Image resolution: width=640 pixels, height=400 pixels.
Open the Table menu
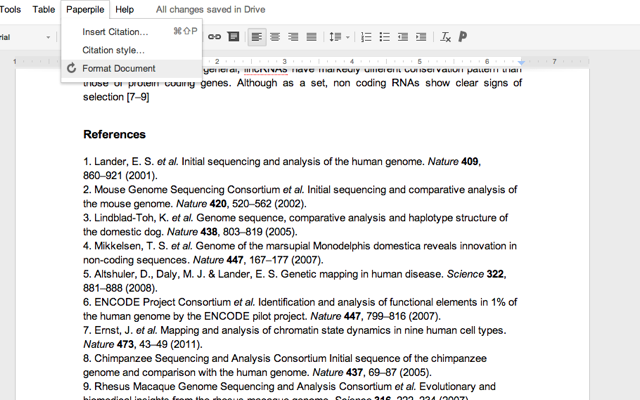click(x=44, y=9)
